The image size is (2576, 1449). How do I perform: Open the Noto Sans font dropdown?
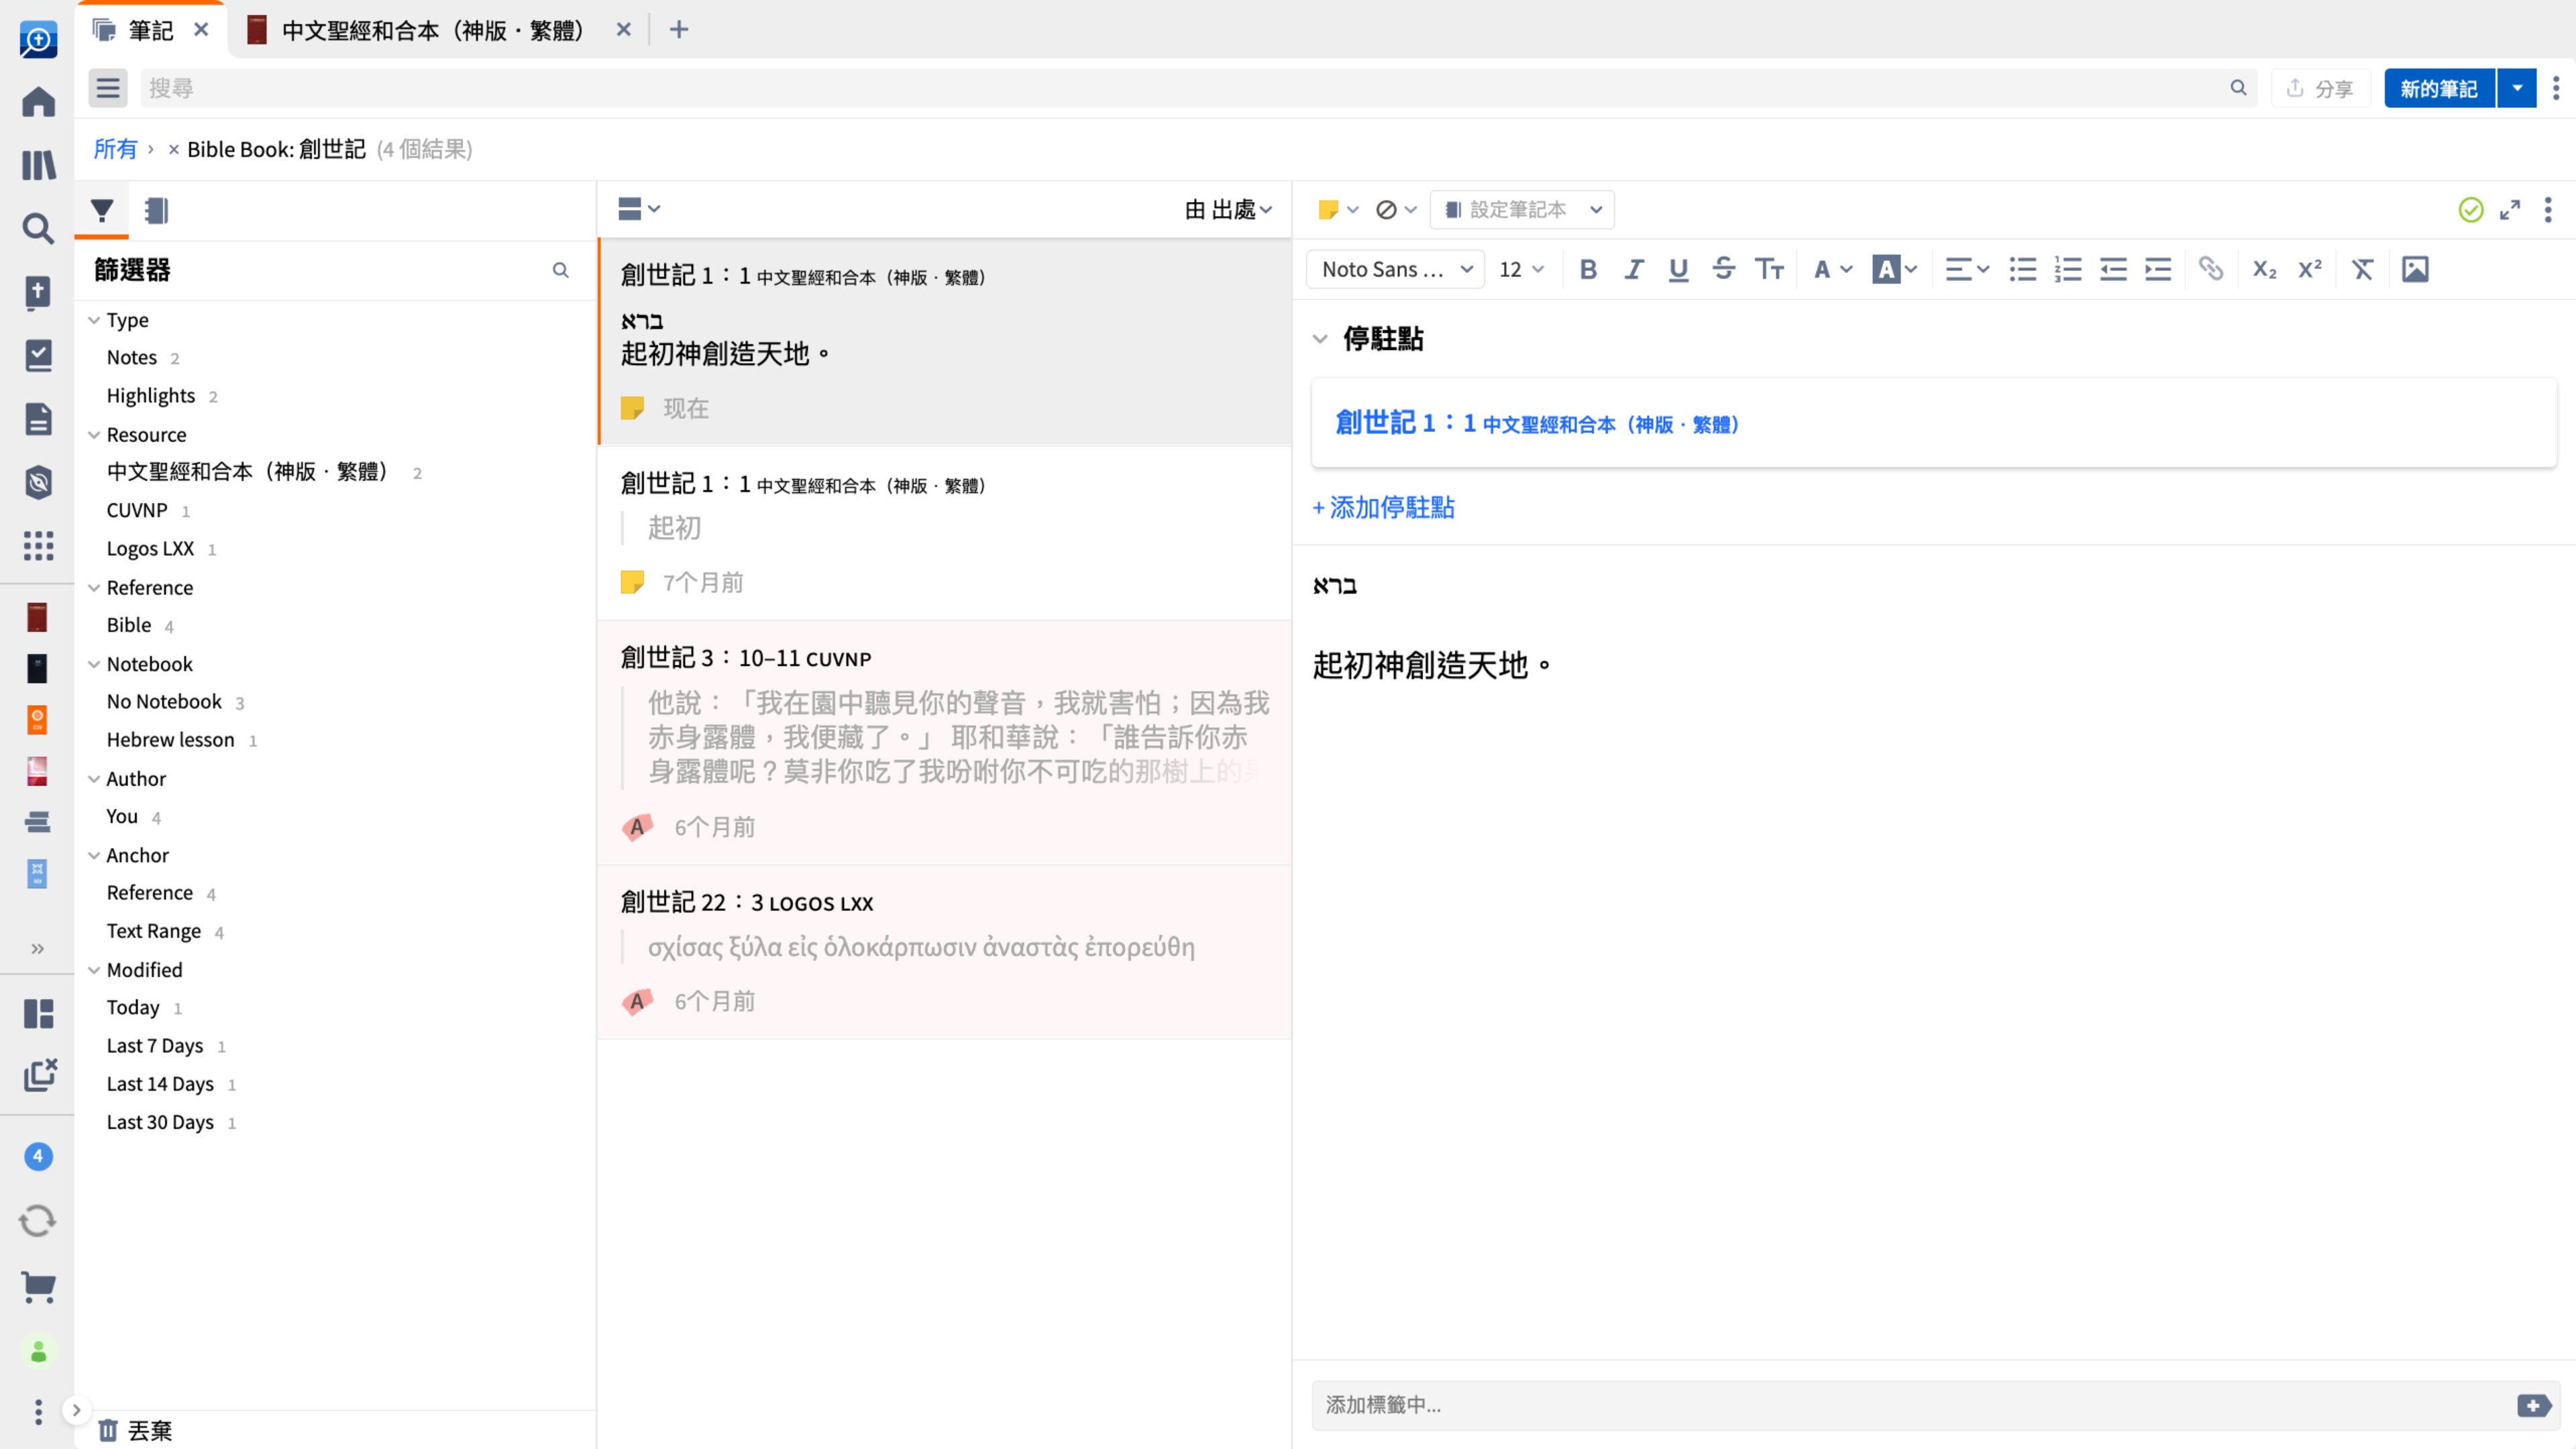coord(1396,269)
